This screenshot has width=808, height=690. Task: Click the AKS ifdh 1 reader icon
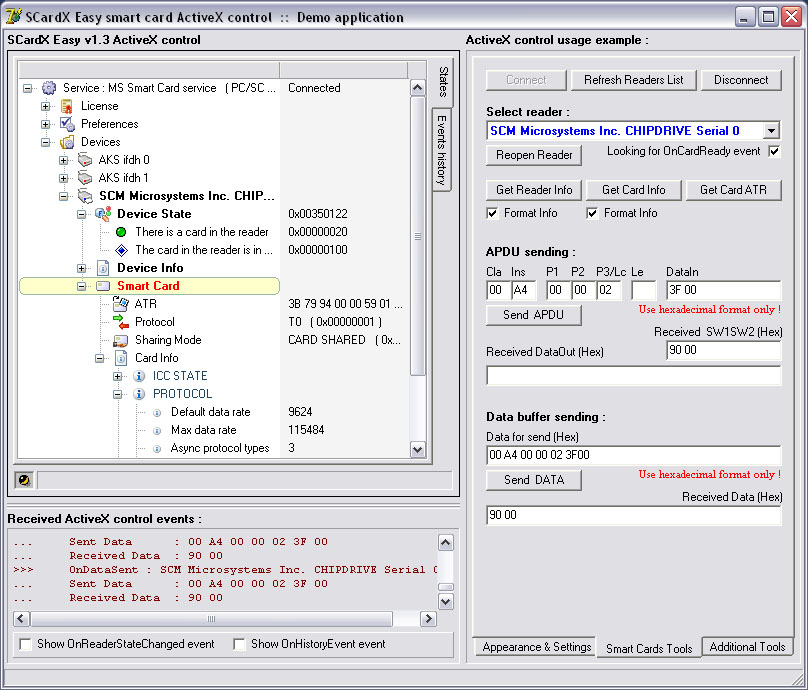tap(85, 178)
